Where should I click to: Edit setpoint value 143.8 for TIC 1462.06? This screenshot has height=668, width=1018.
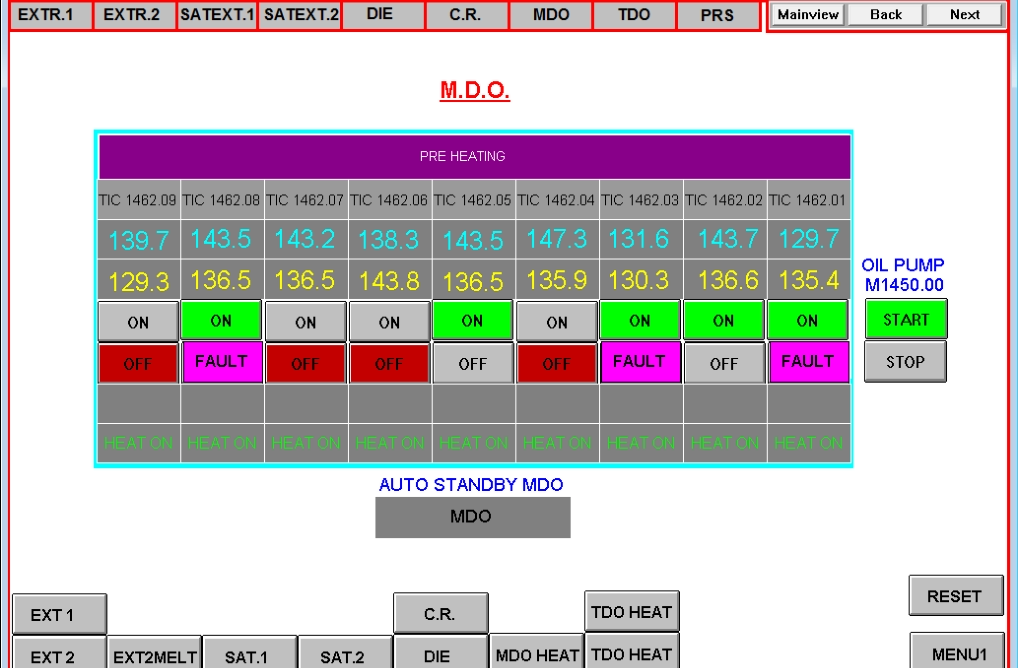coord(389,282)
